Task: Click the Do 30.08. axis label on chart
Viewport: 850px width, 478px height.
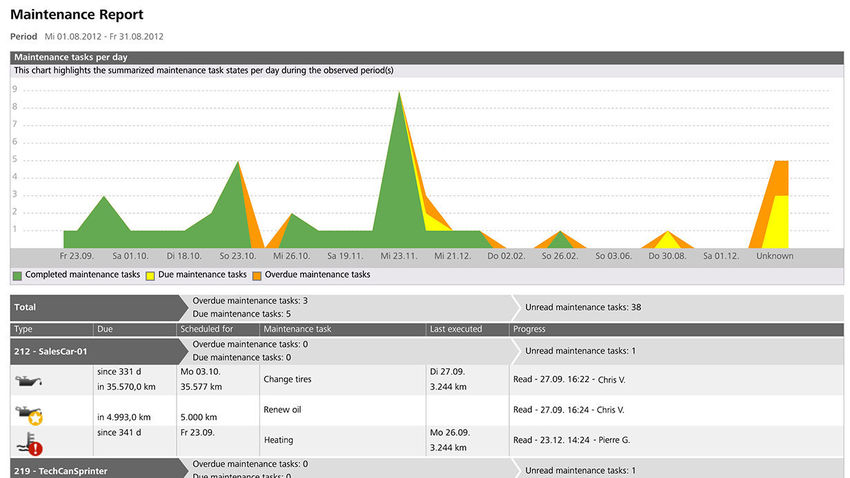Action: (x=667, y=256)
